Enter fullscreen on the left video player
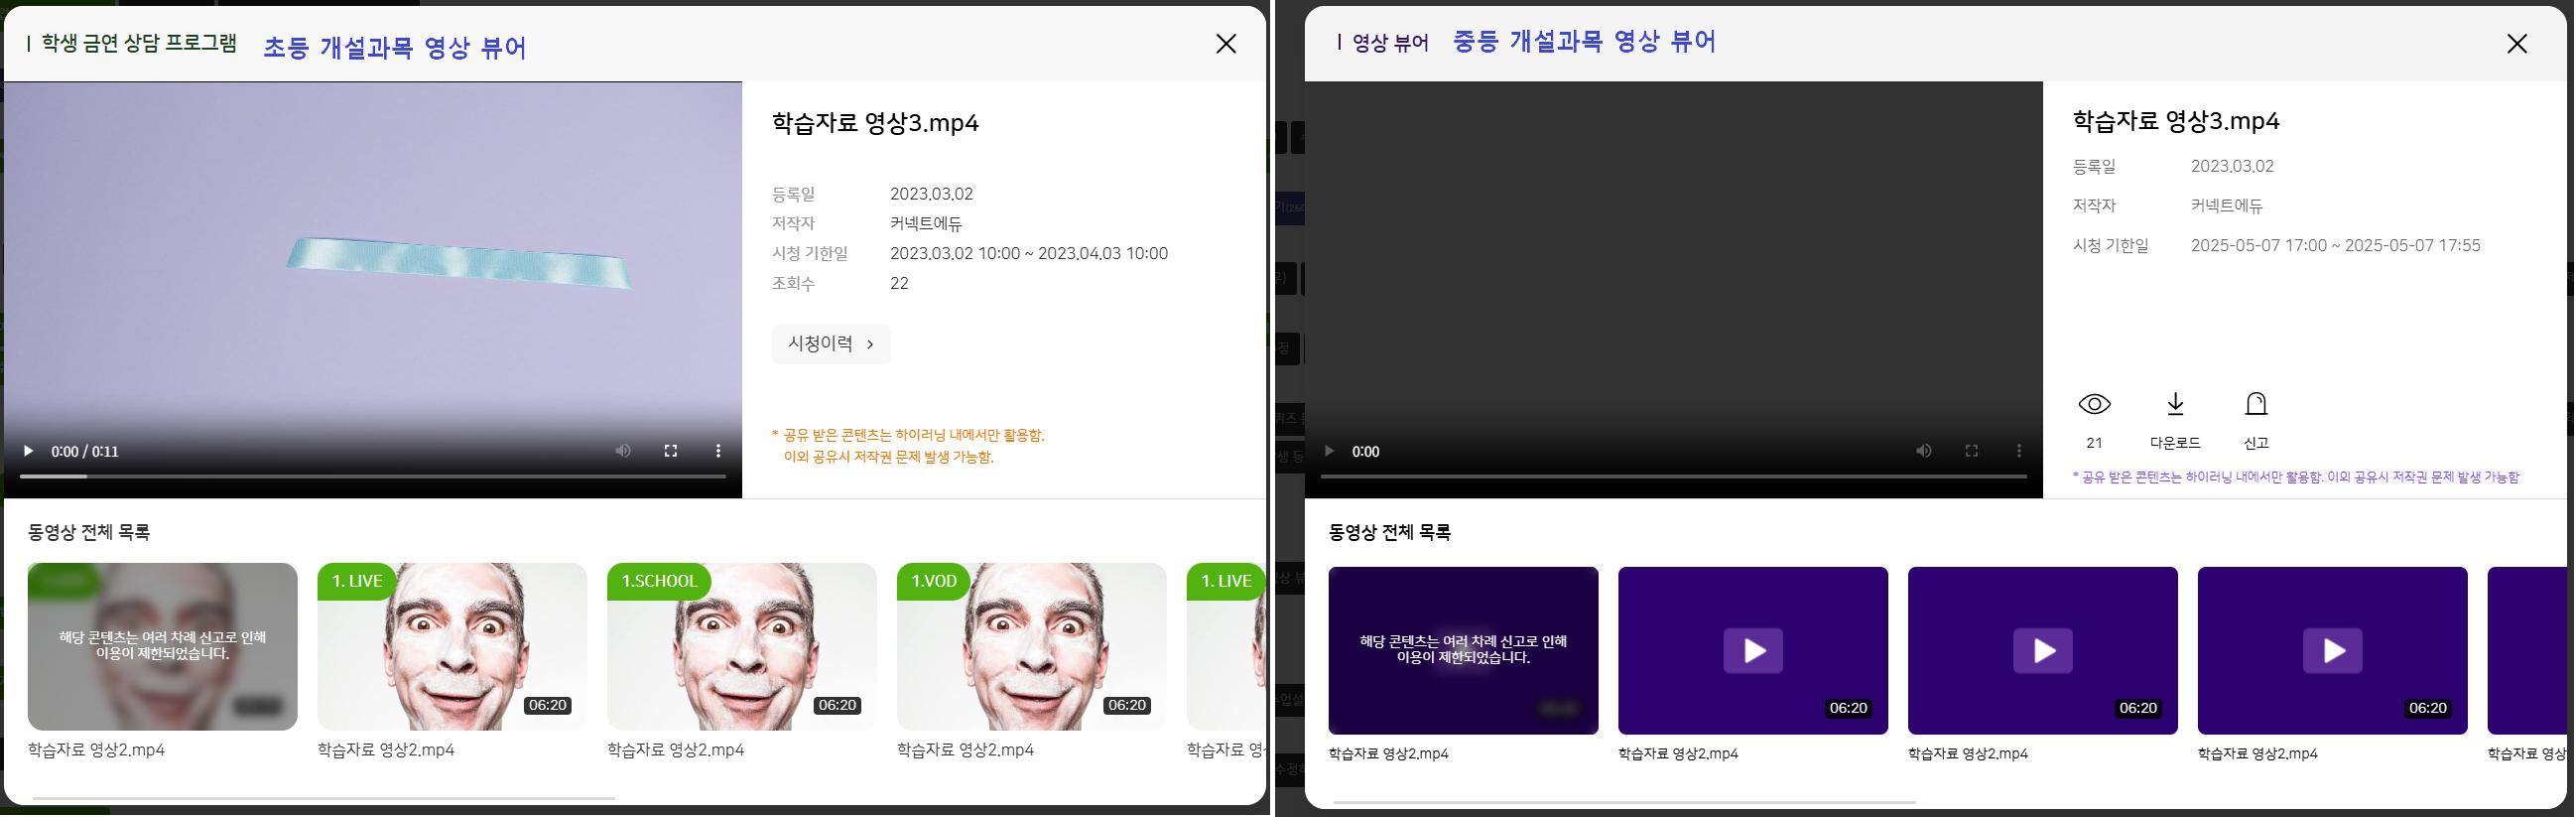Image resolution: width=2576 pixels, height=817 pixels. pos(671,451)
